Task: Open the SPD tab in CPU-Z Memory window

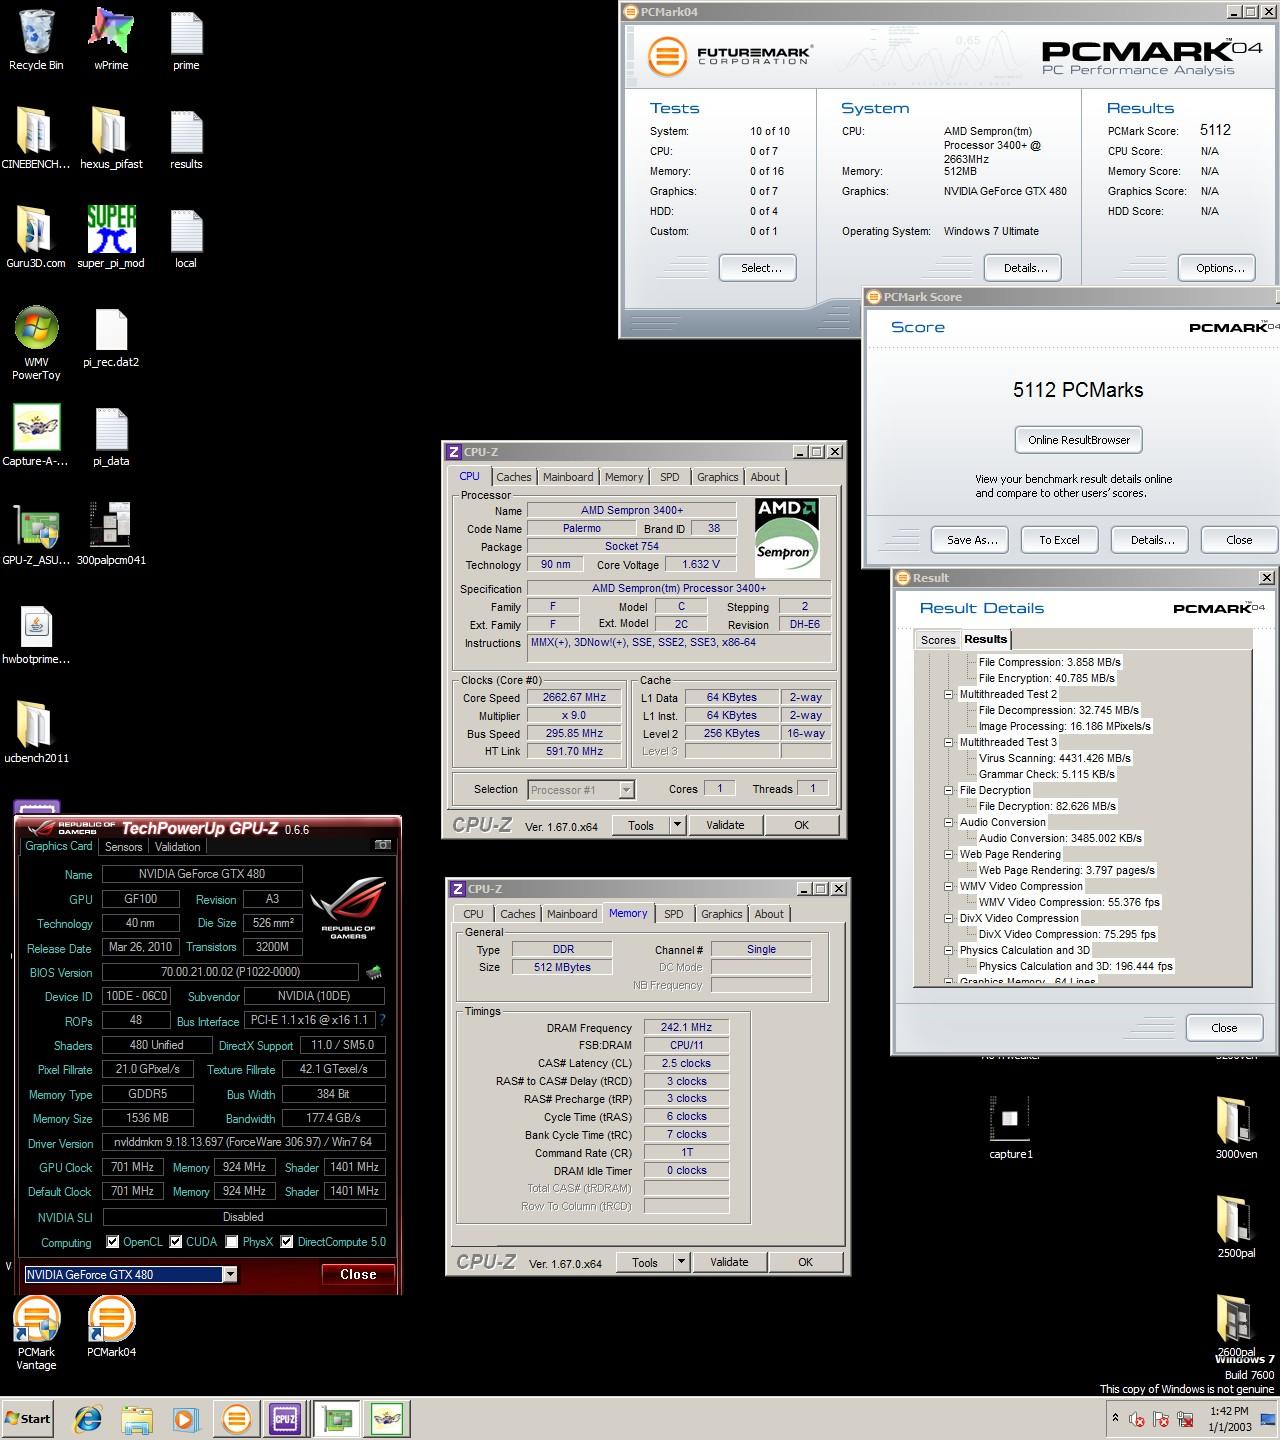Action: point(673,914)
